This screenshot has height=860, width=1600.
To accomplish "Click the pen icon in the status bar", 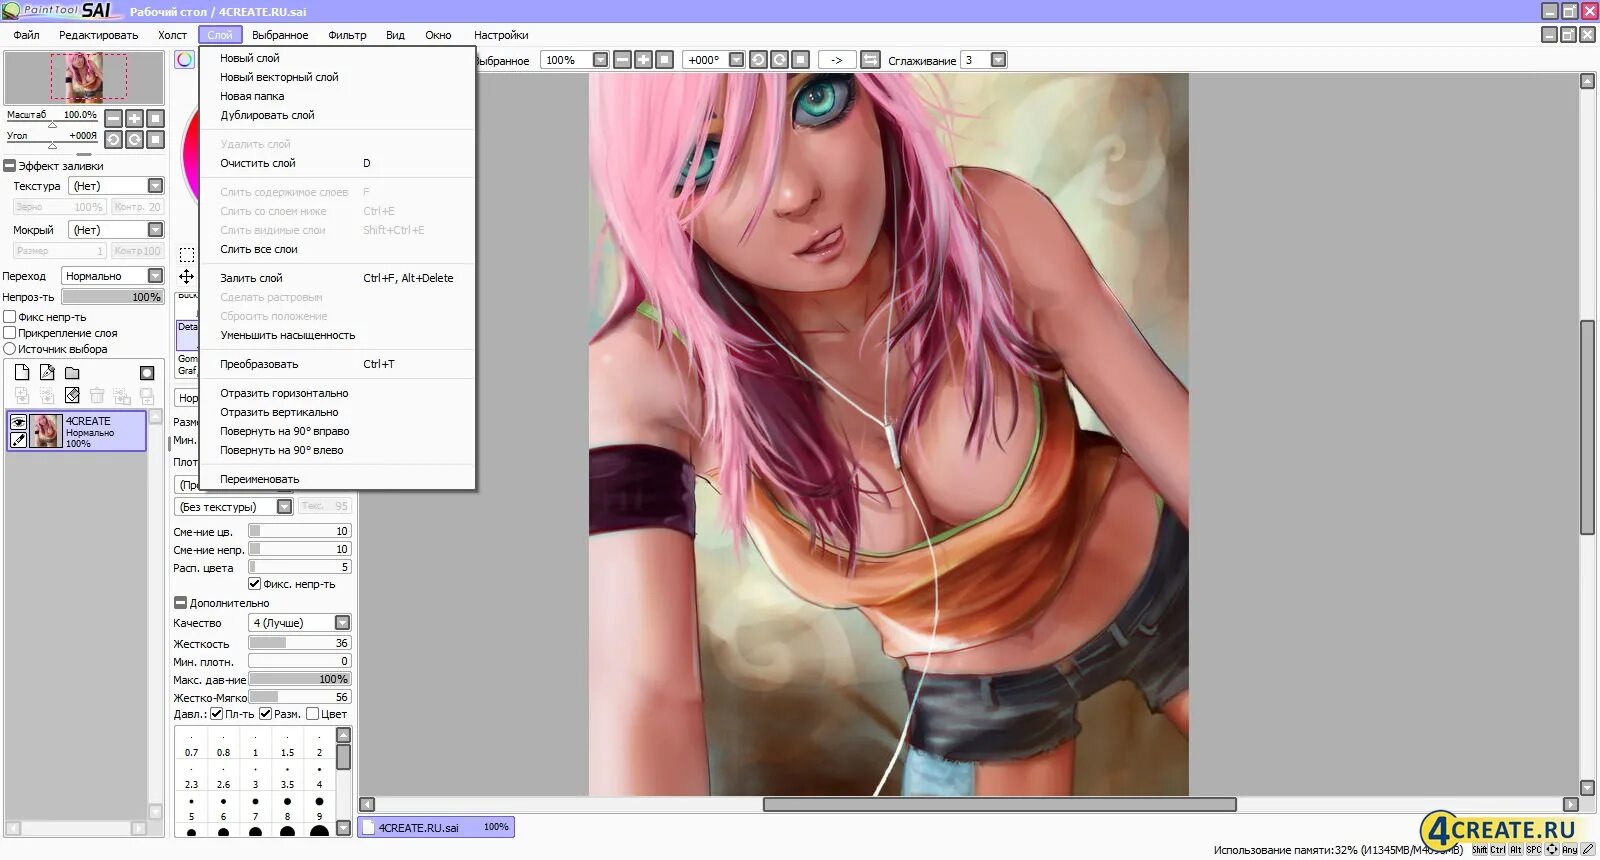I will [x=1588, y=850].
